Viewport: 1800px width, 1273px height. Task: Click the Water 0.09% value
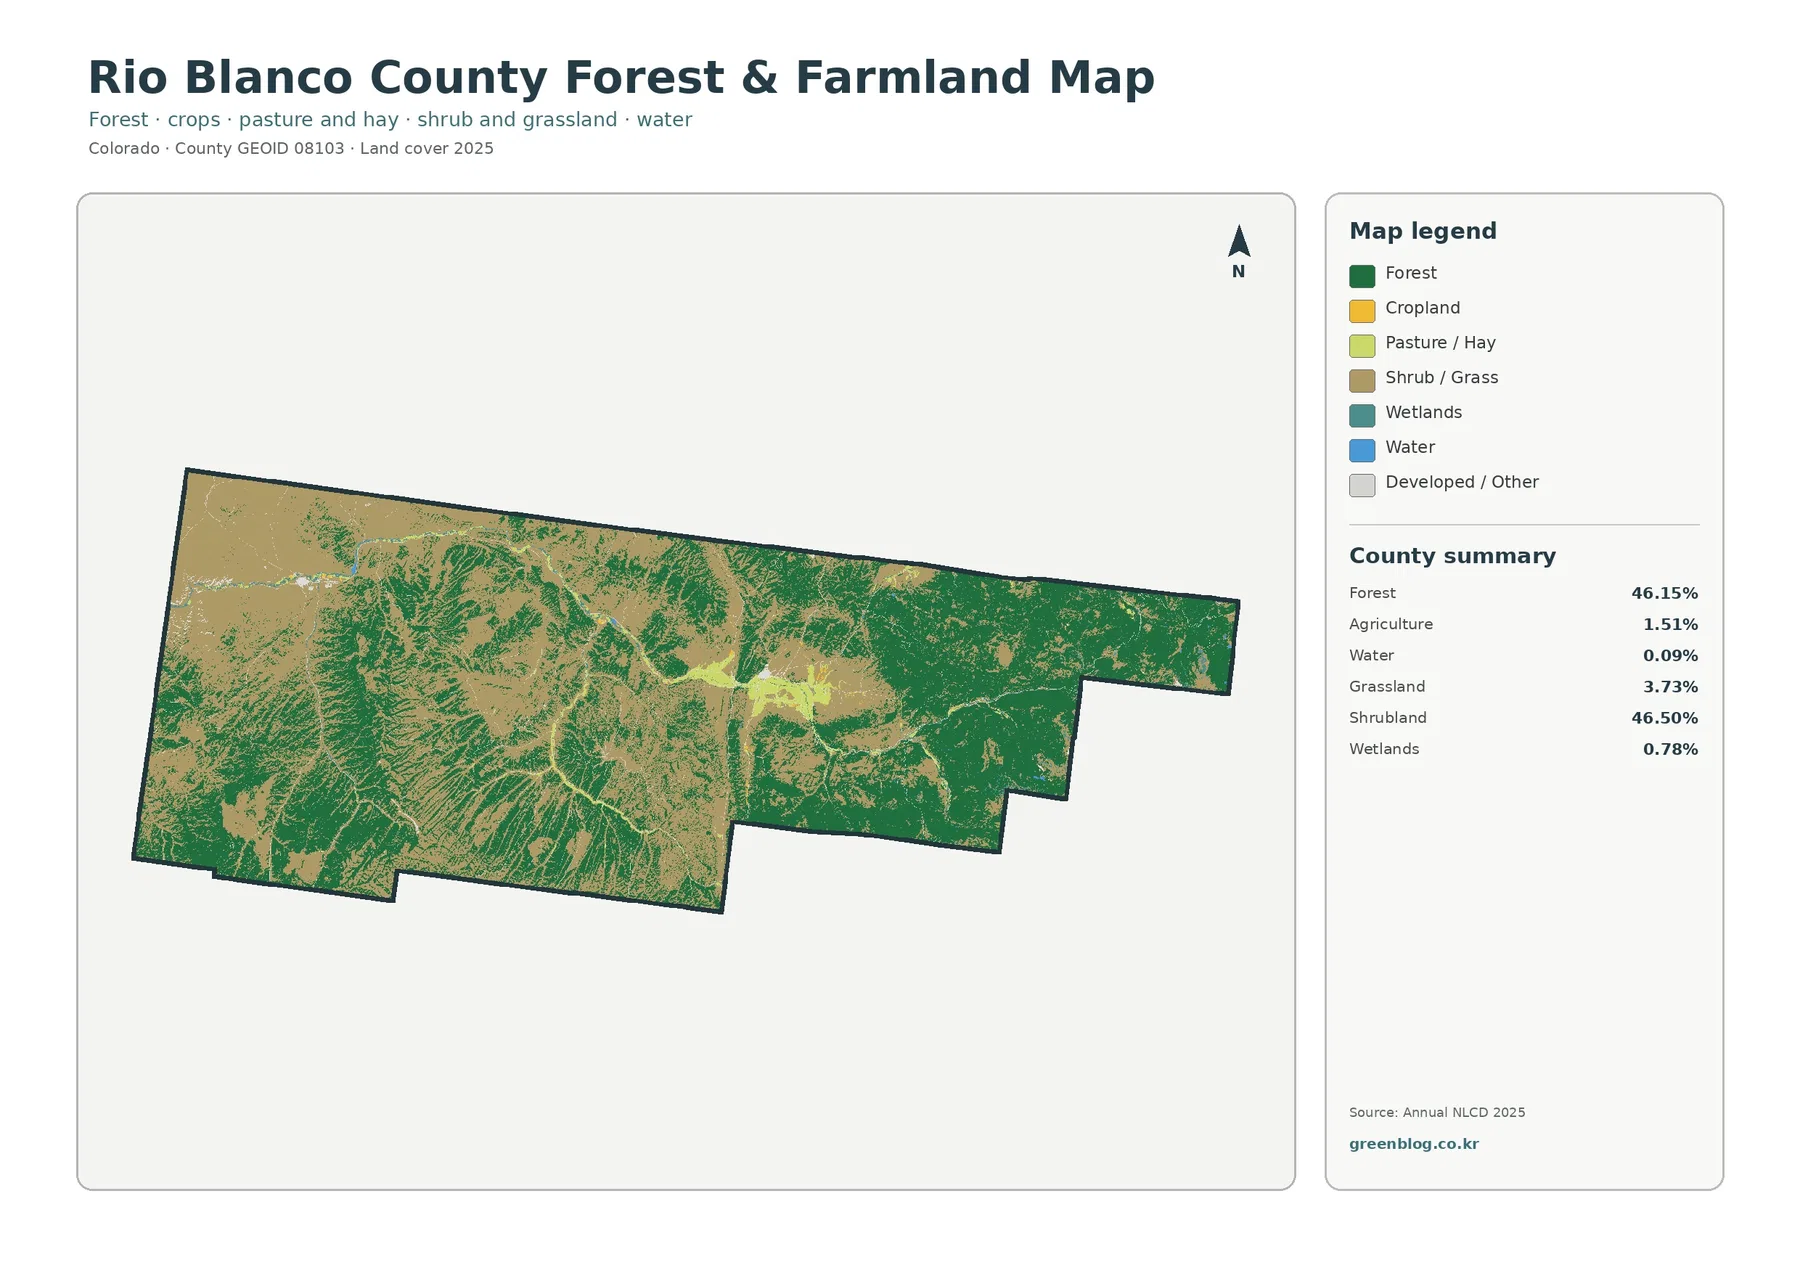coord(1670,656)
